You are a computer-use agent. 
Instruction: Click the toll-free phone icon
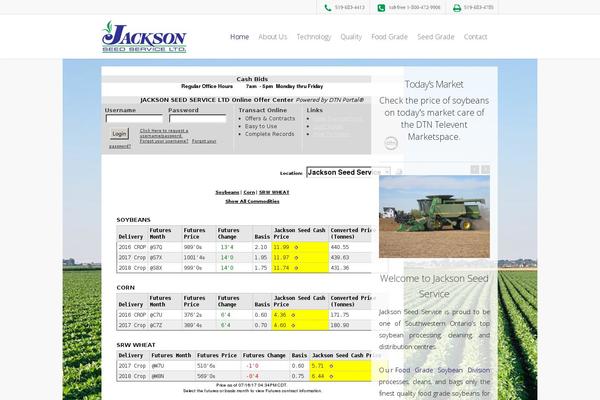pos(381,8)
